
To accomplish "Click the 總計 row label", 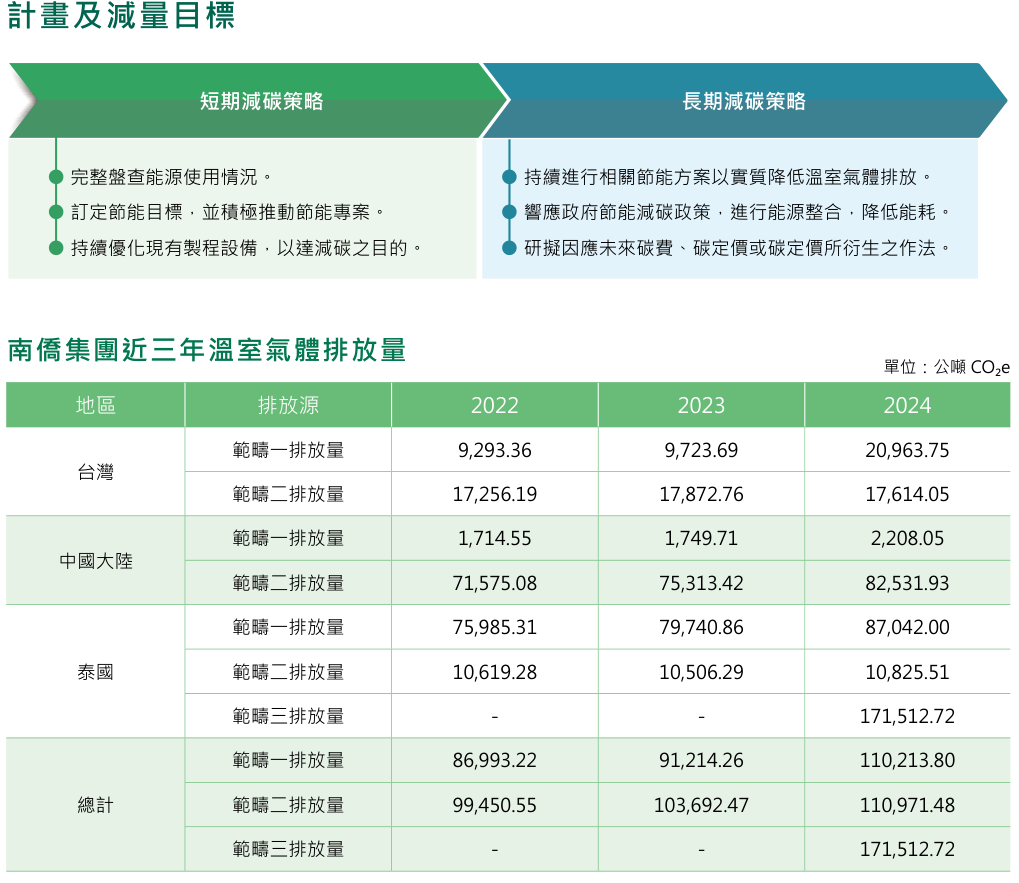I will (96, 805).
